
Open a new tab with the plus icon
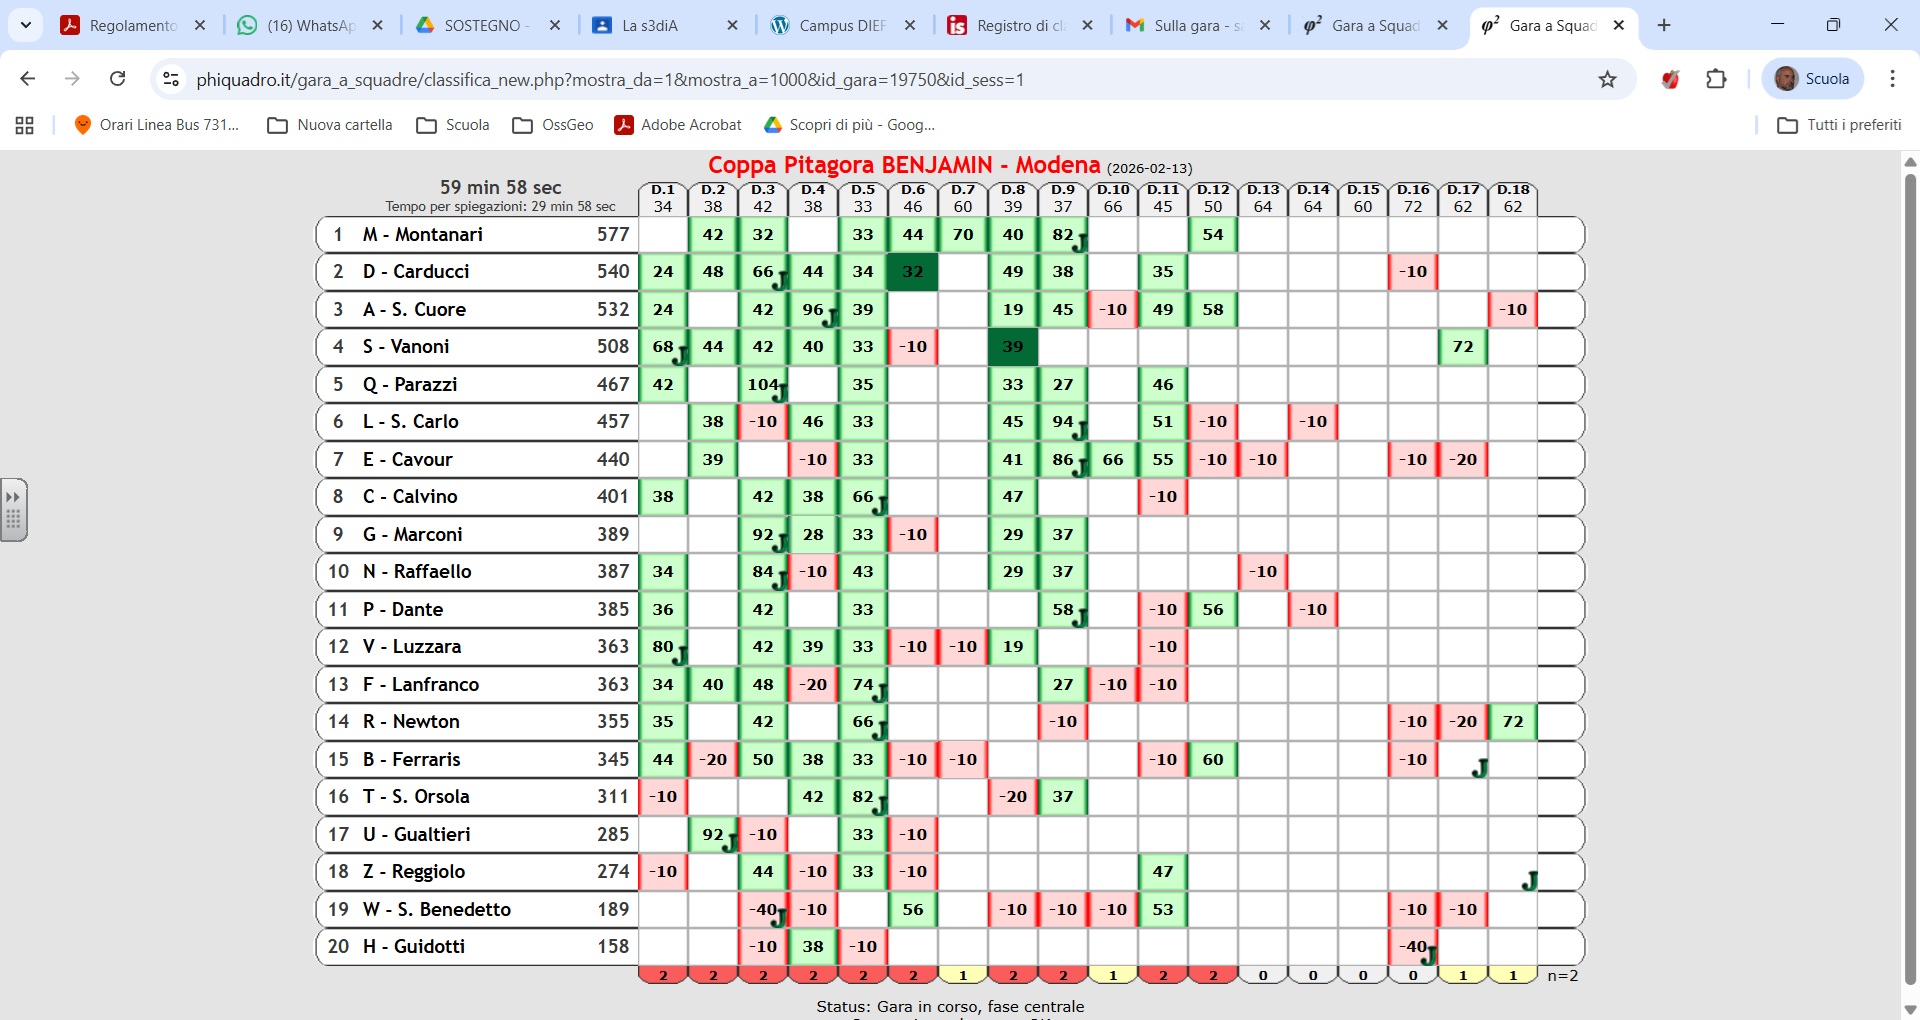(1664, 25)
